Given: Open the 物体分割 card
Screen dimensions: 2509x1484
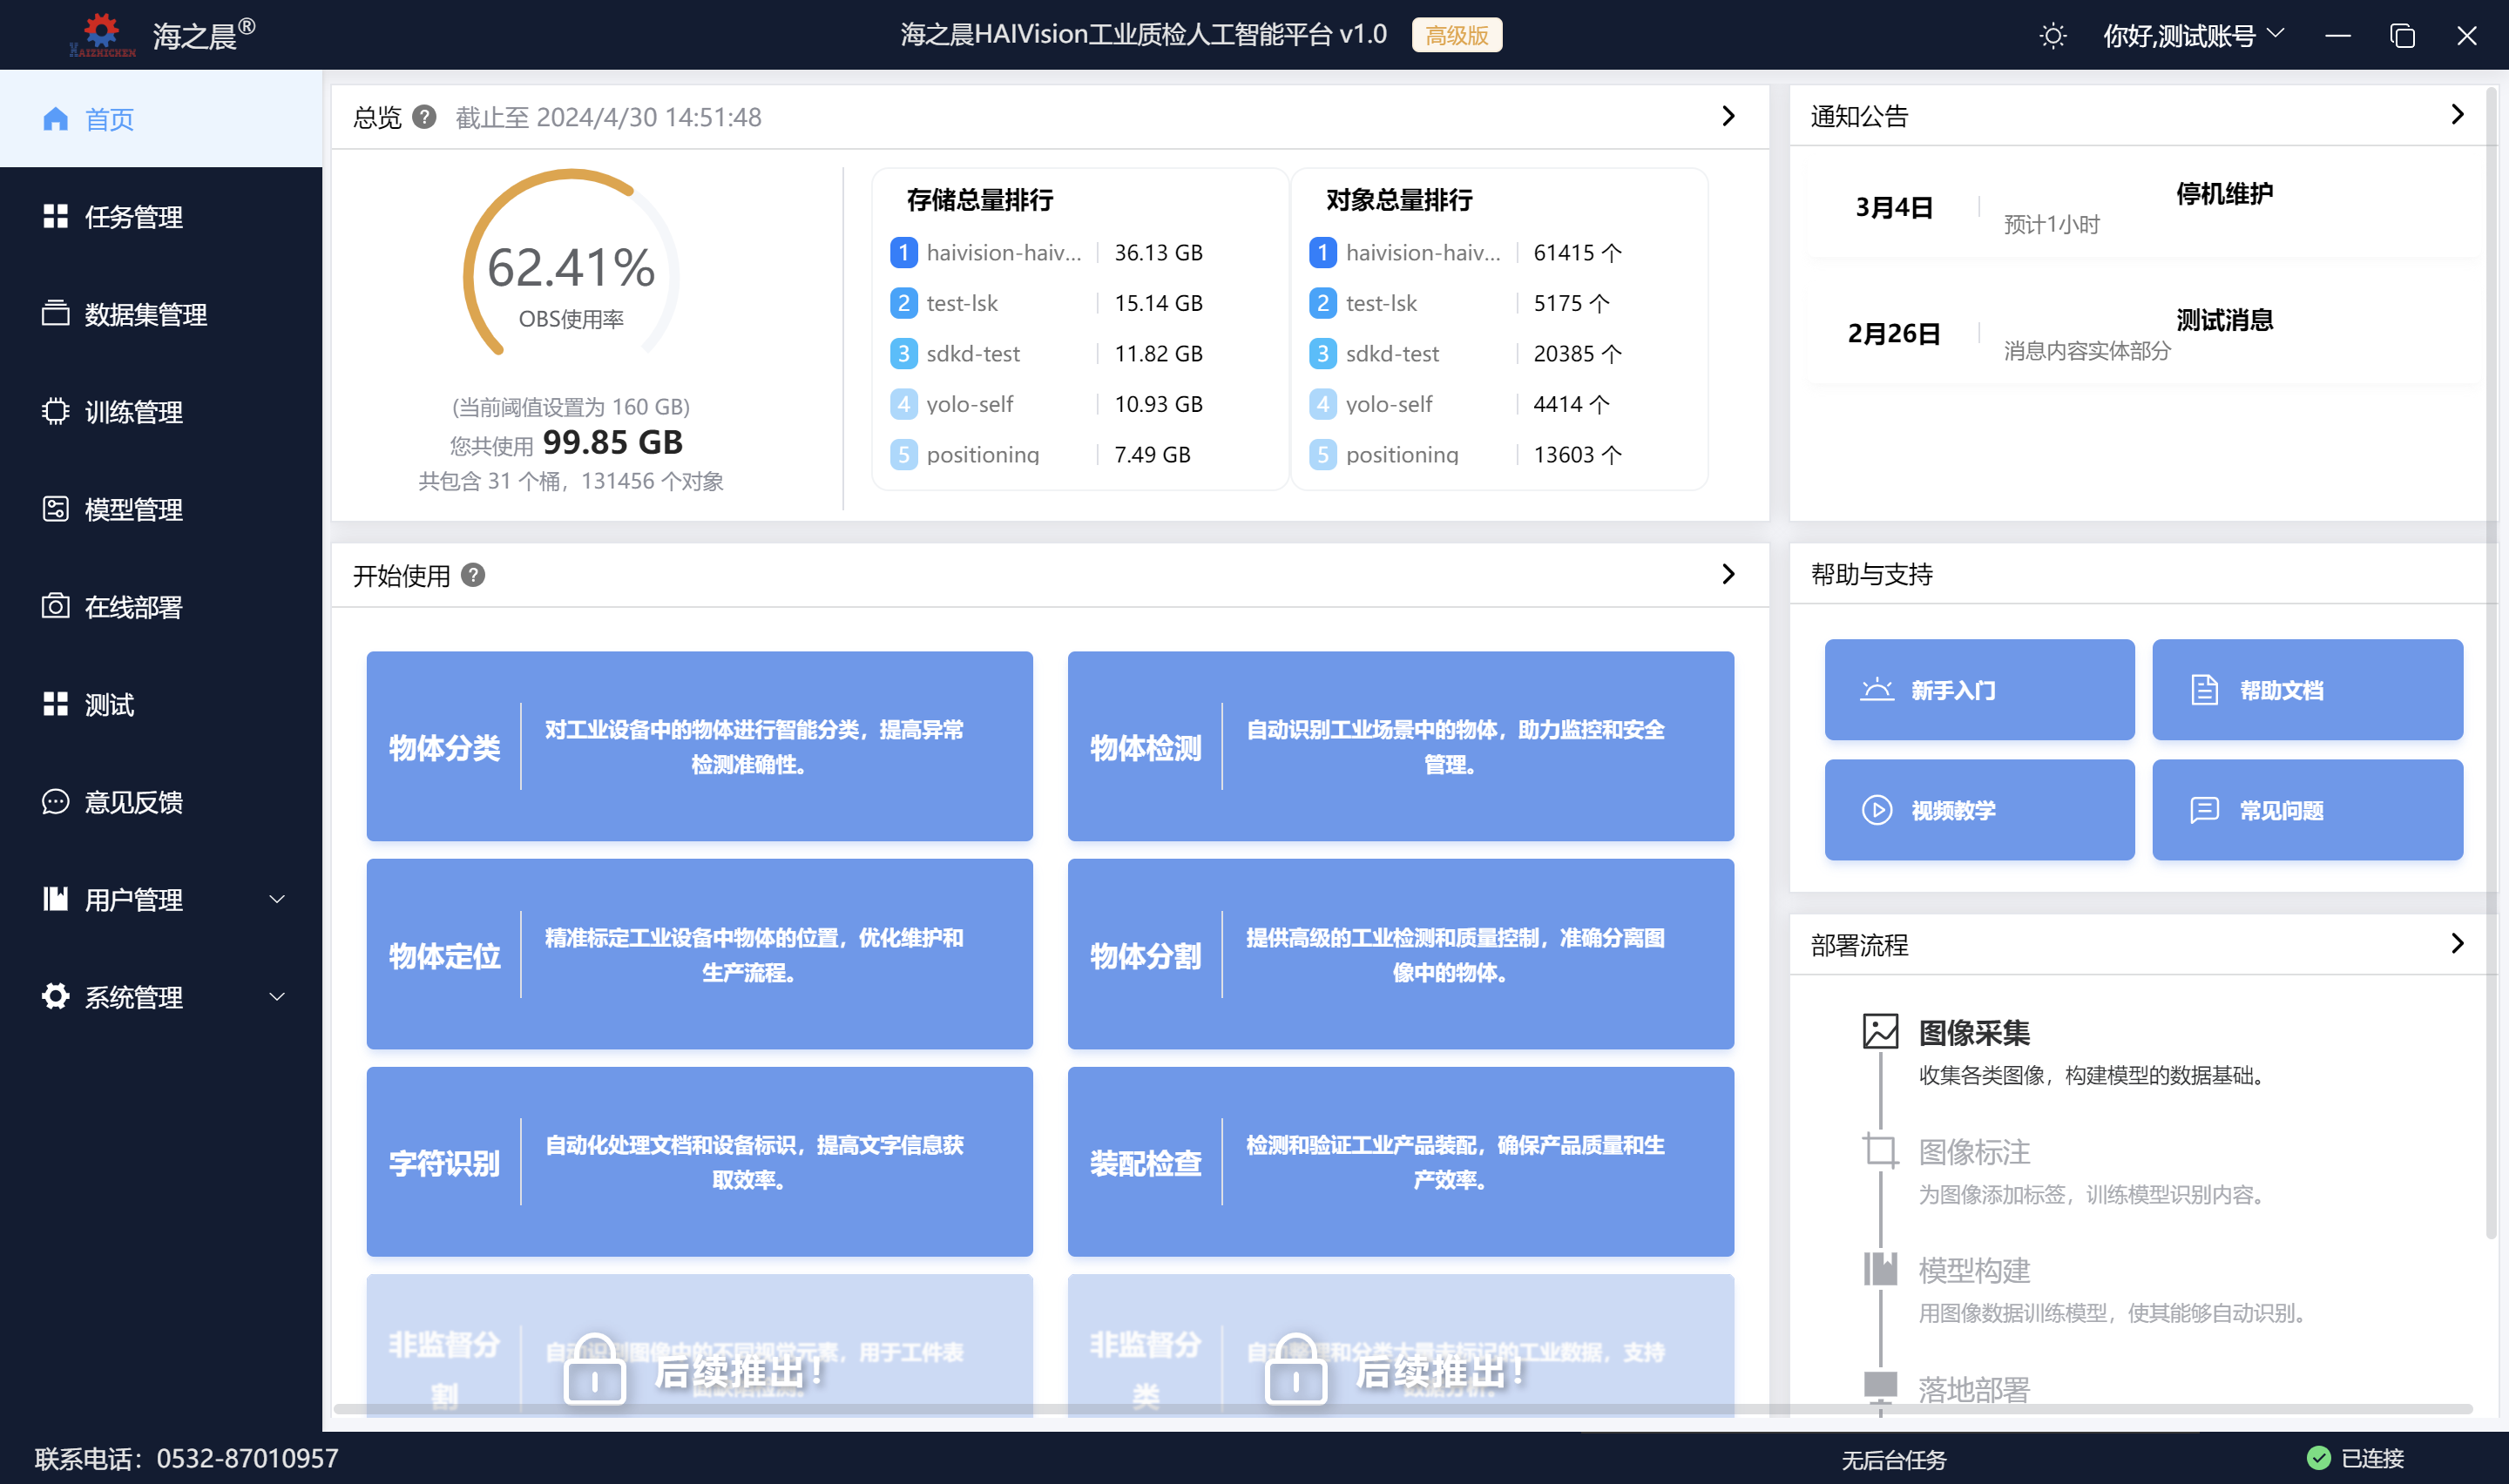Looking at the screenshot, I should (1400, 954).
